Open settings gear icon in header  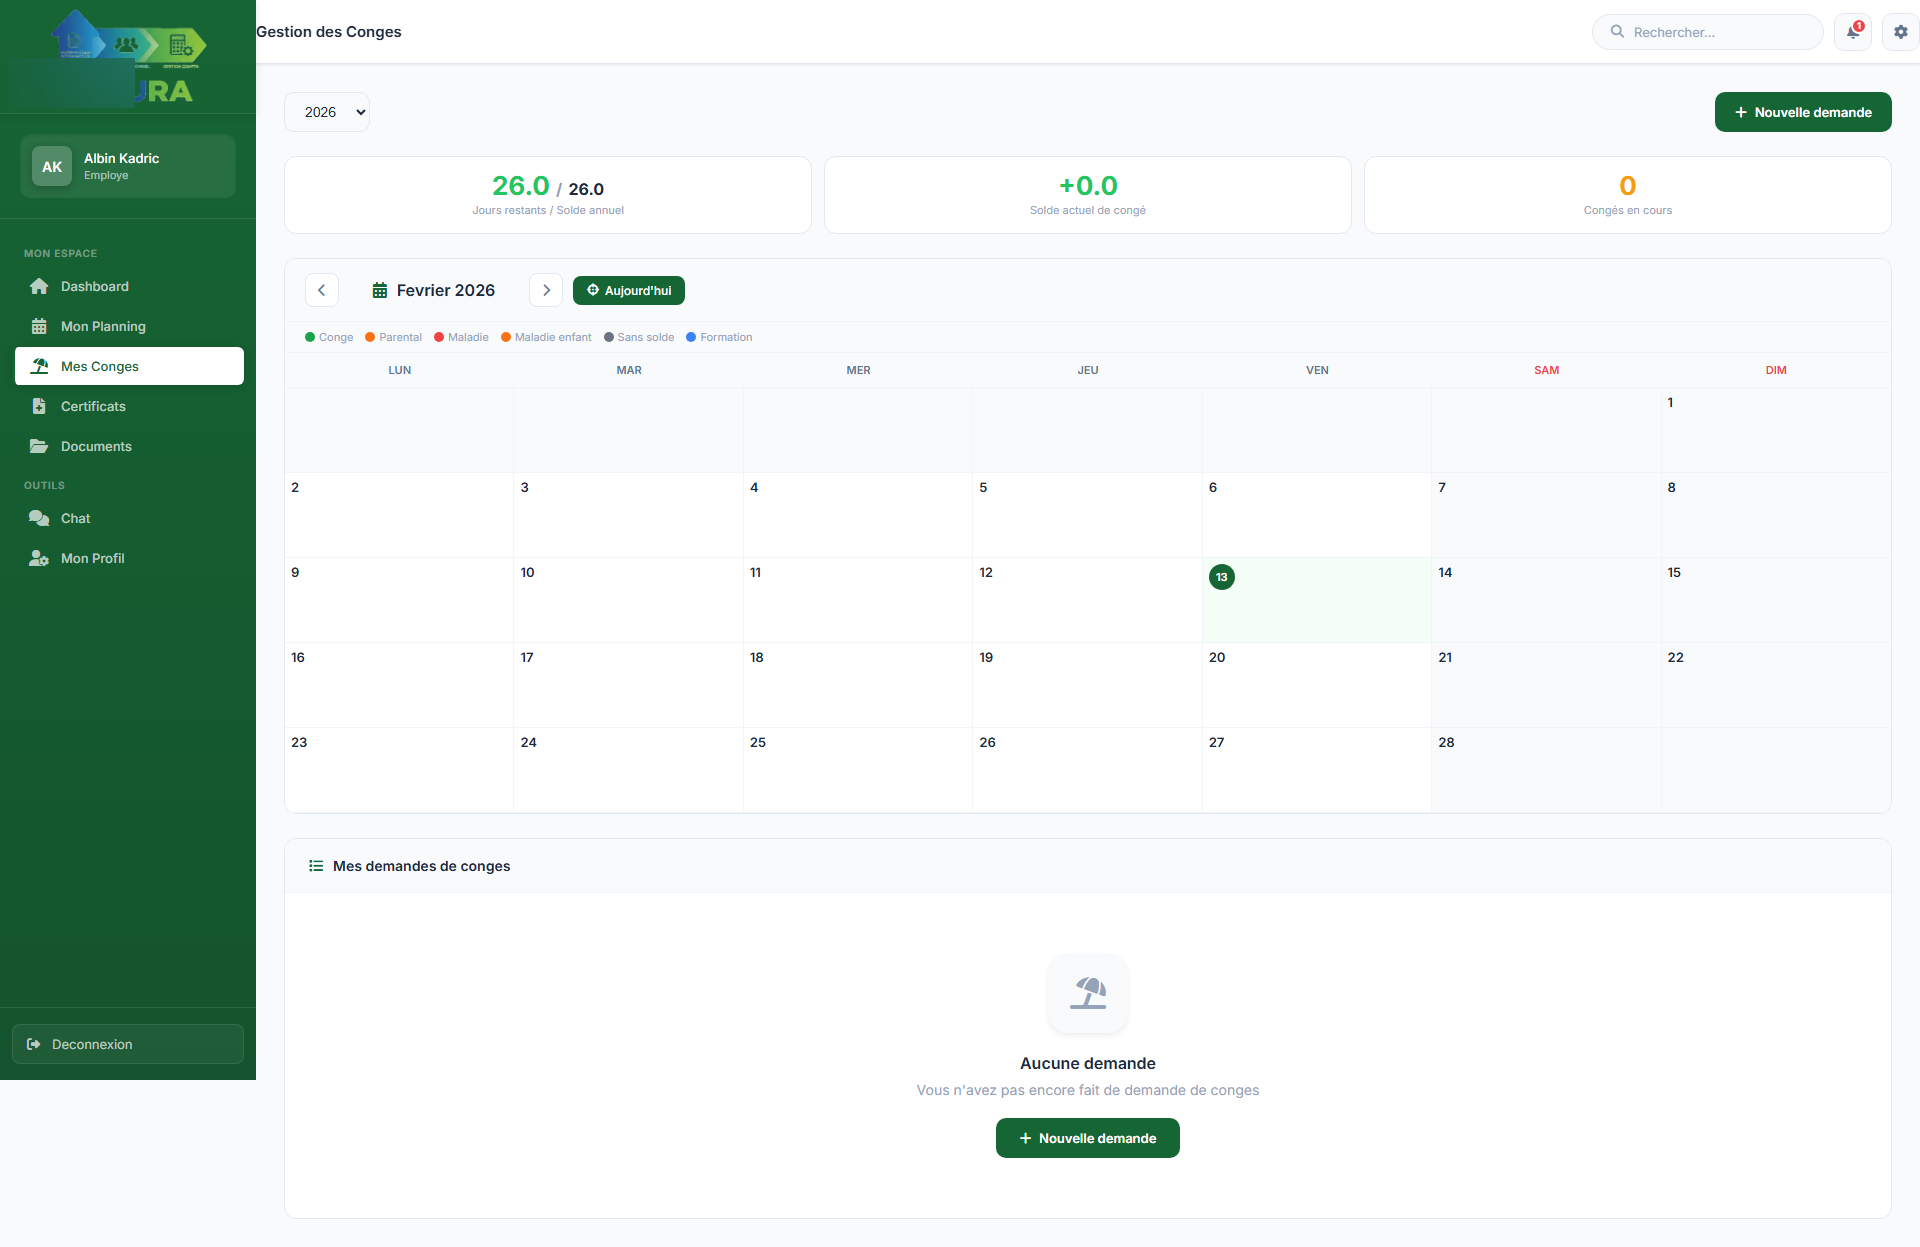point(1900,32)
